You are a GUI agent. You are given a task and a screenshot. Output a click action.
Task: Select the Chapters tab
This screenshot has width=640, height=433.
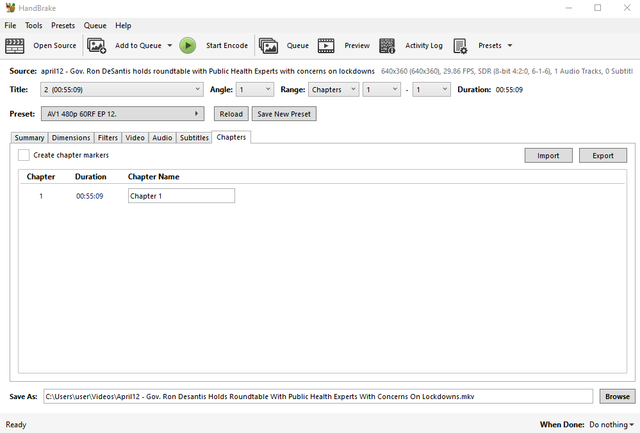point(231,137)
